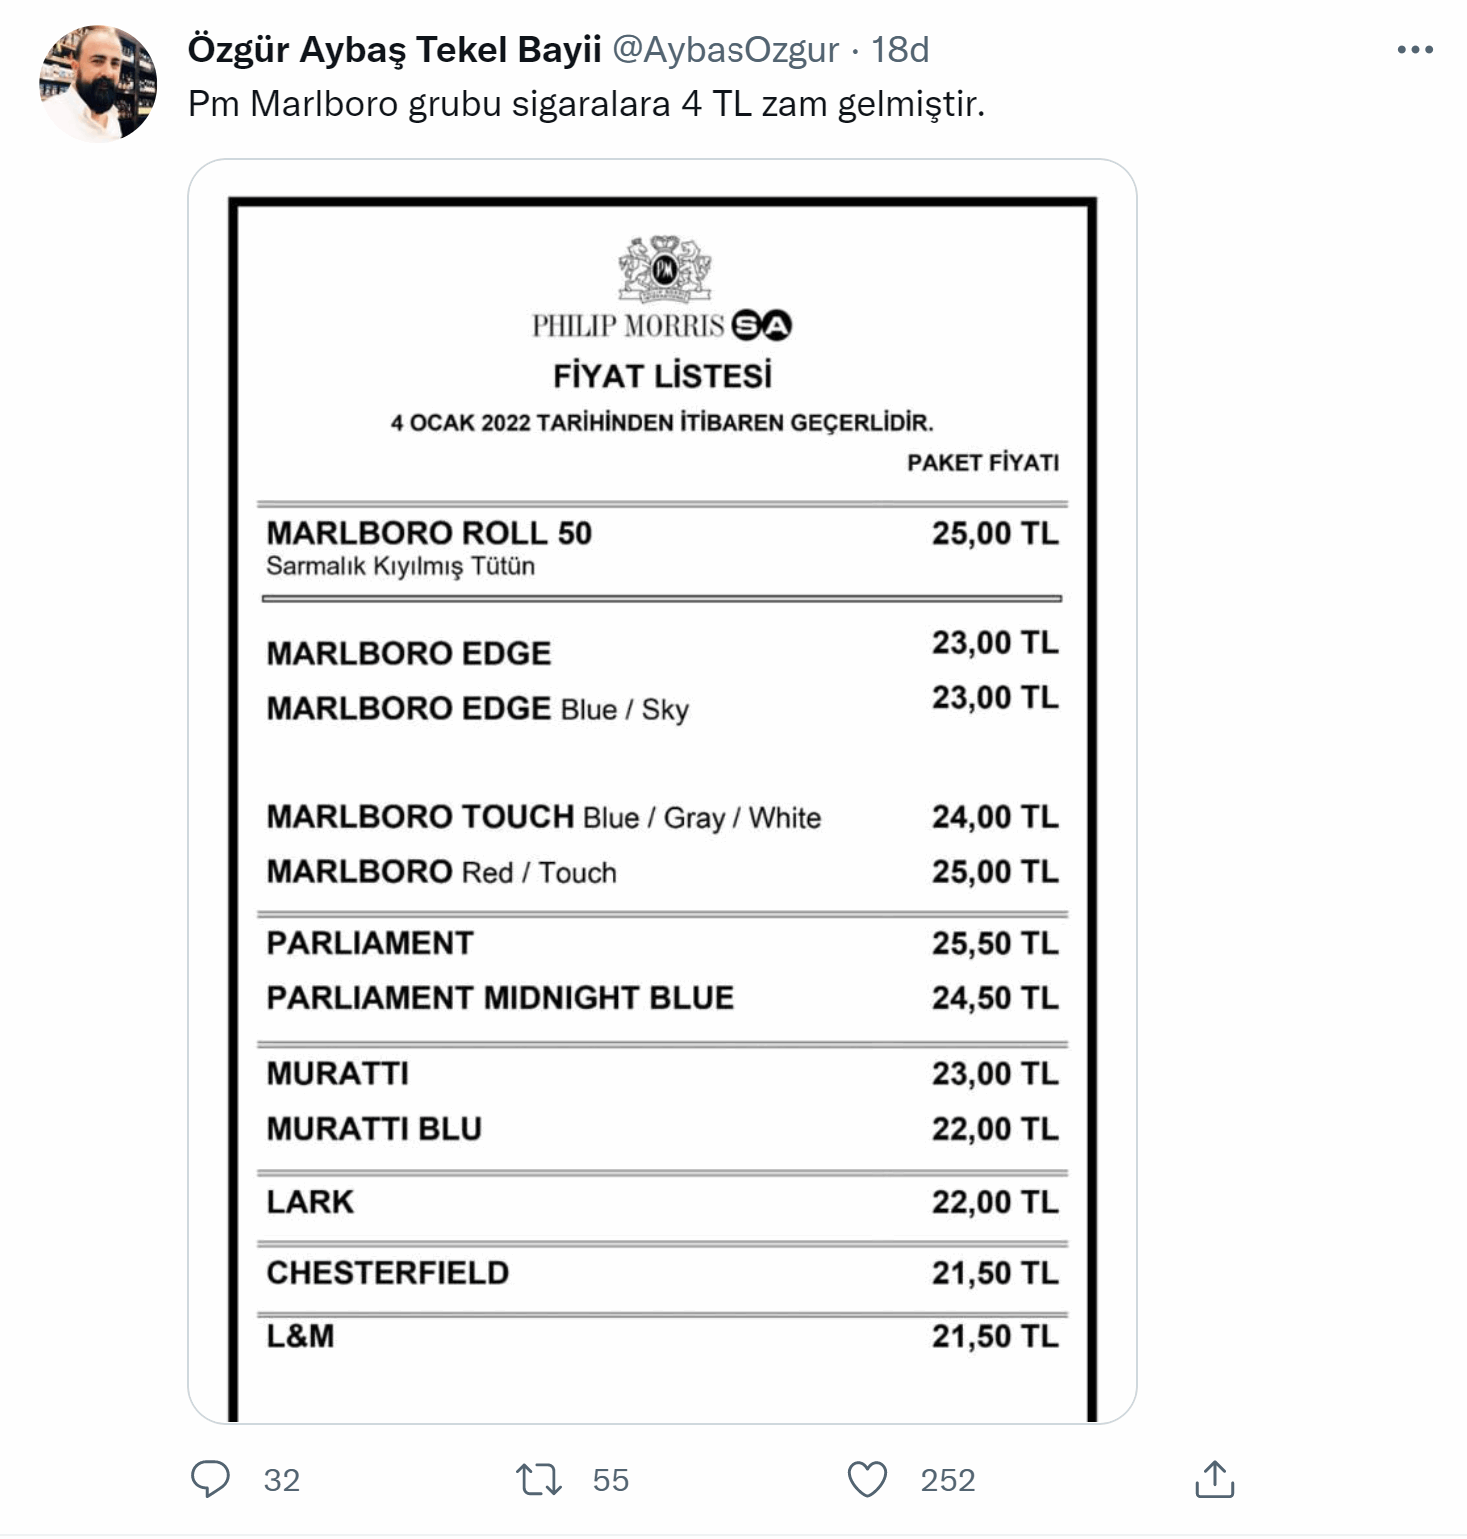Click the retweet count 55
The image size is (1467, 1539).
click(610, 1480)
